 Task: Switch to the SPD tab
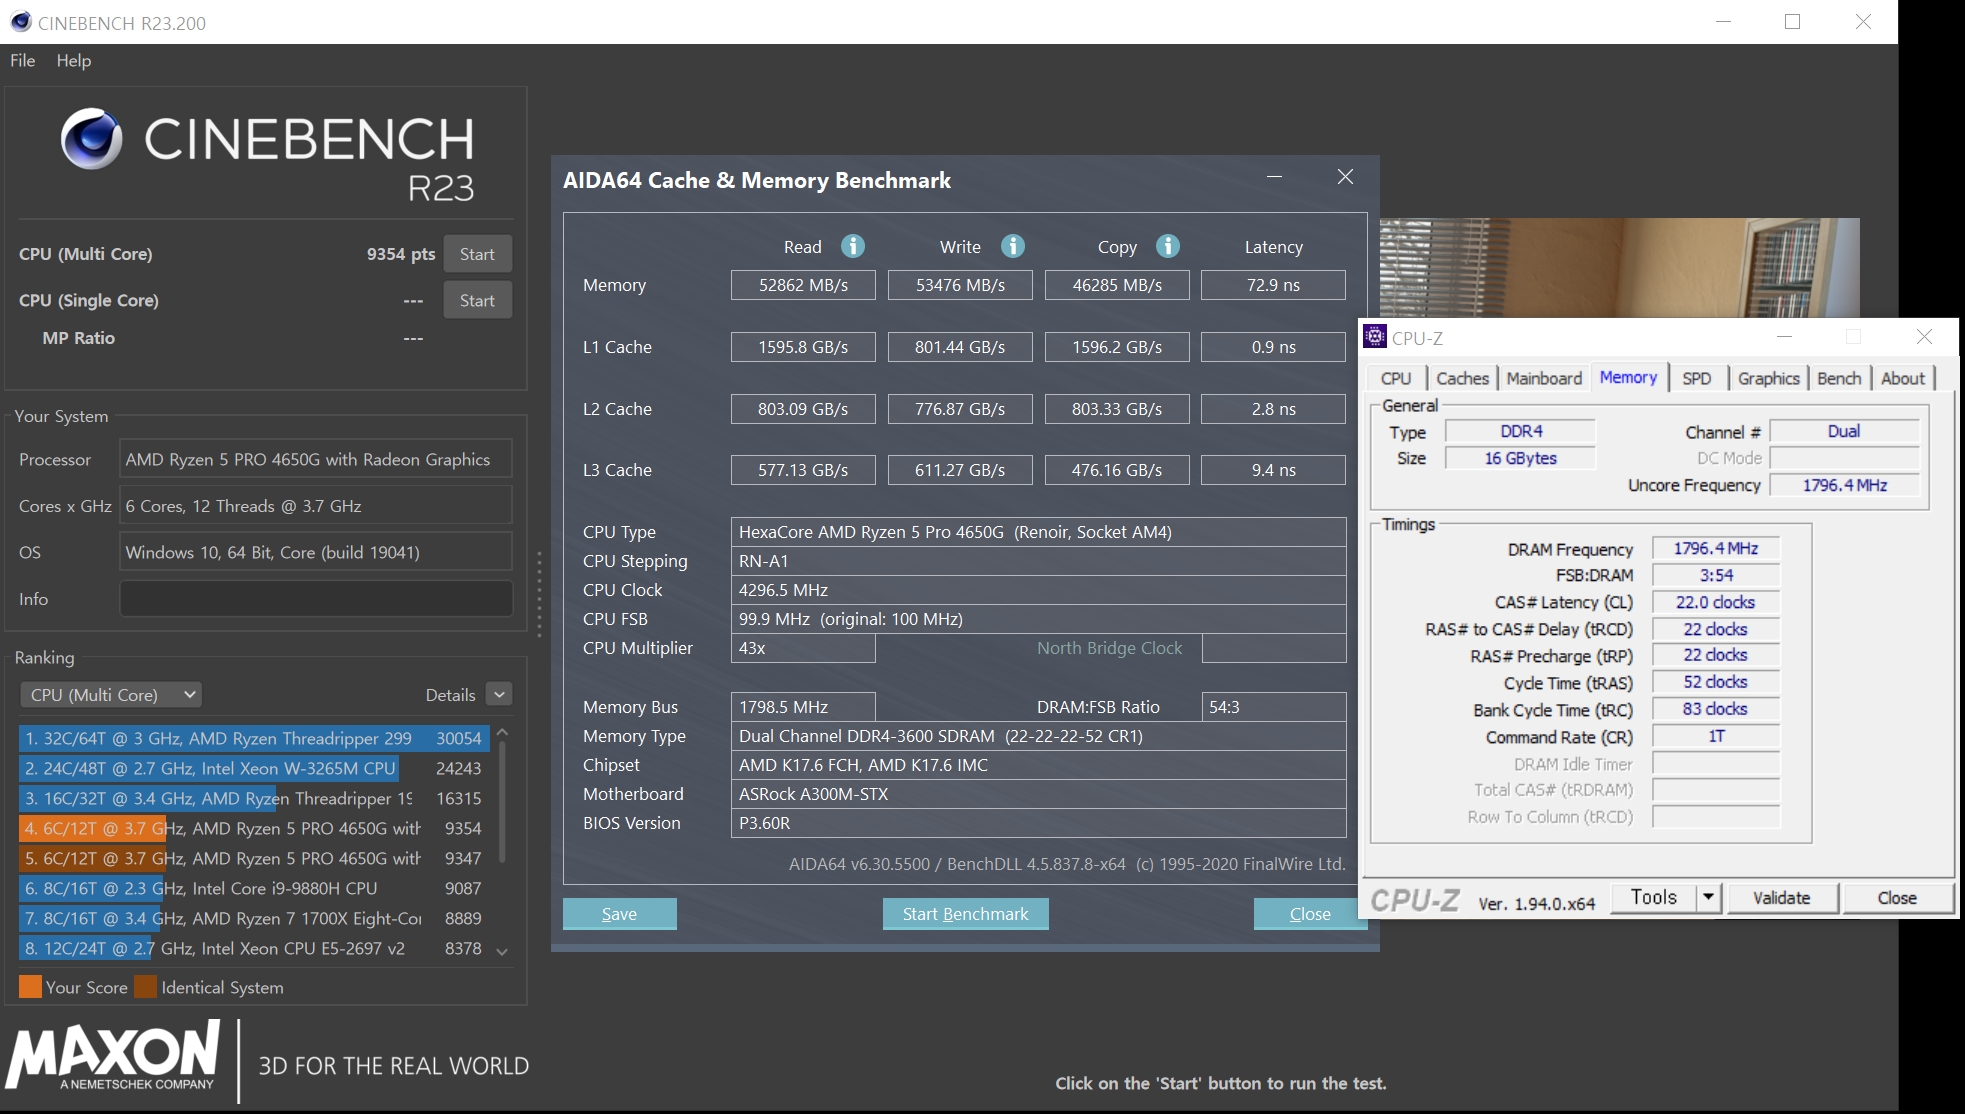coord(1696,378)
